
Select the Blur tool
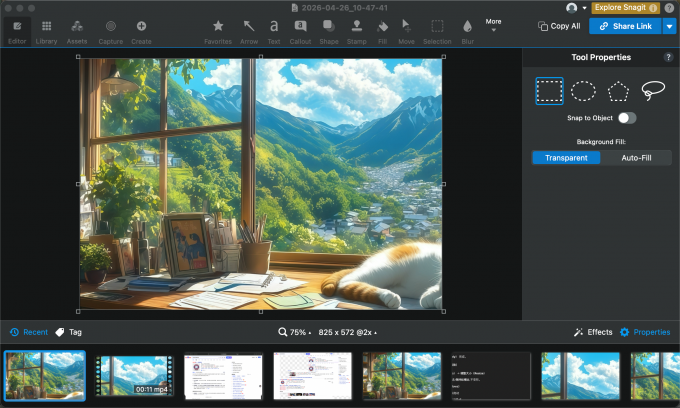coord(468,32)
